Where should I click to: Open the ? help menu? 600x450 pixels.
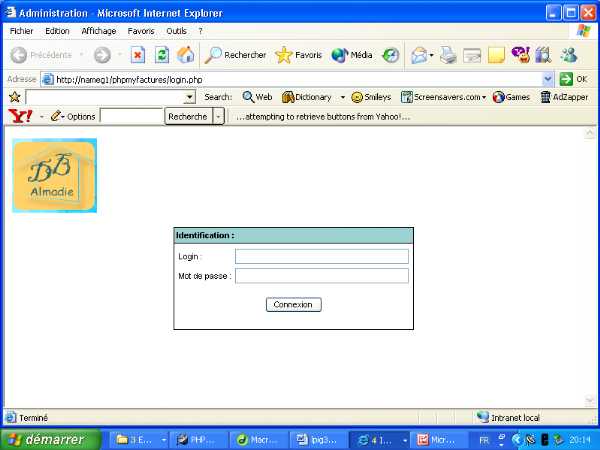[200, 31]
